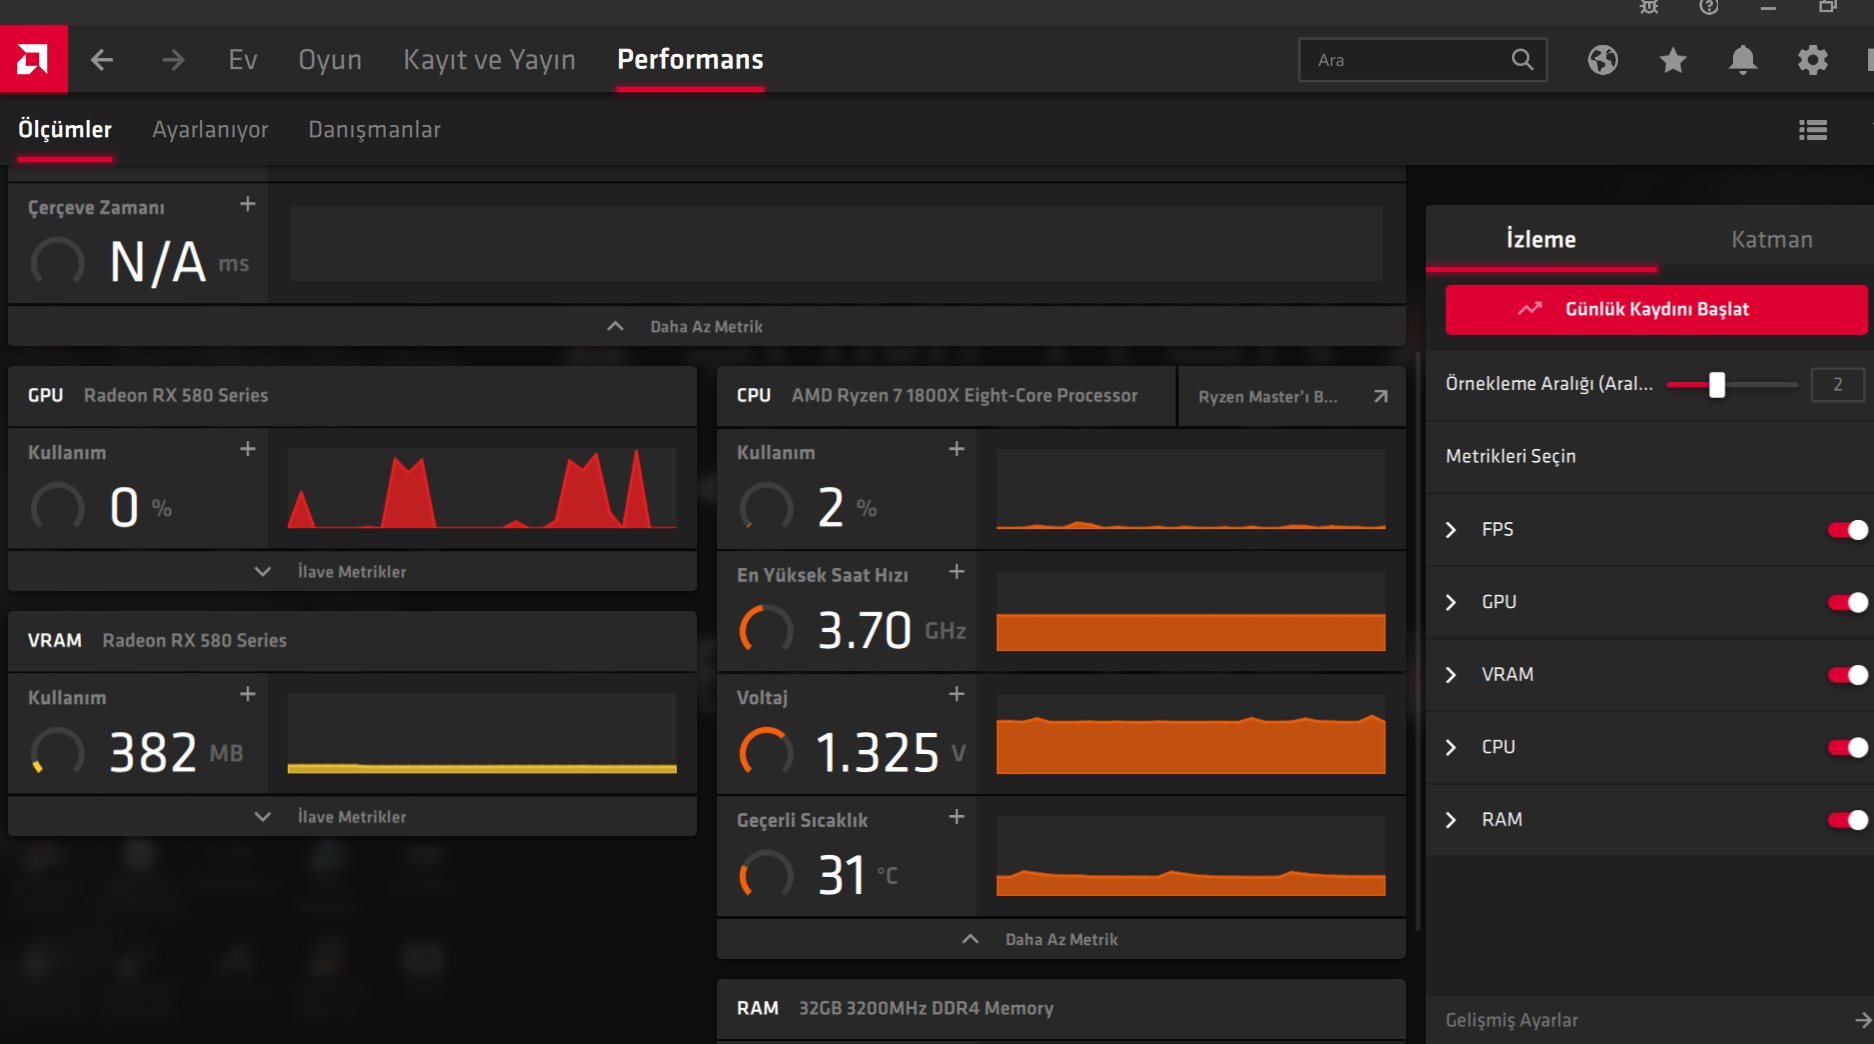Select the Katman panel tab
Viewport: 1874px width, 1044px height.
point(1771,239)
